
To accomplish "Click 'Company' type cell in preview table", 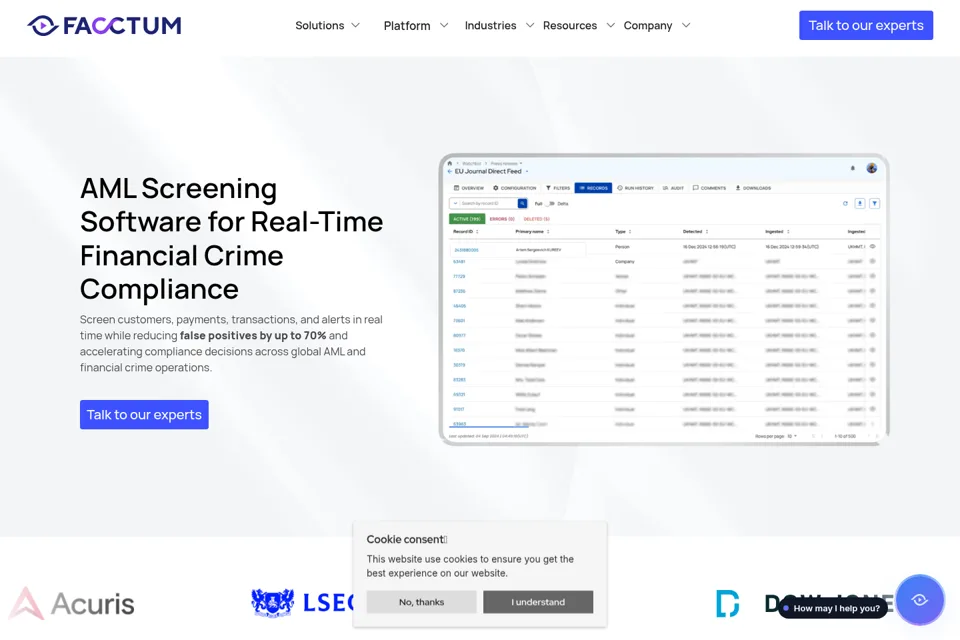I will click(x=624, y=262).
